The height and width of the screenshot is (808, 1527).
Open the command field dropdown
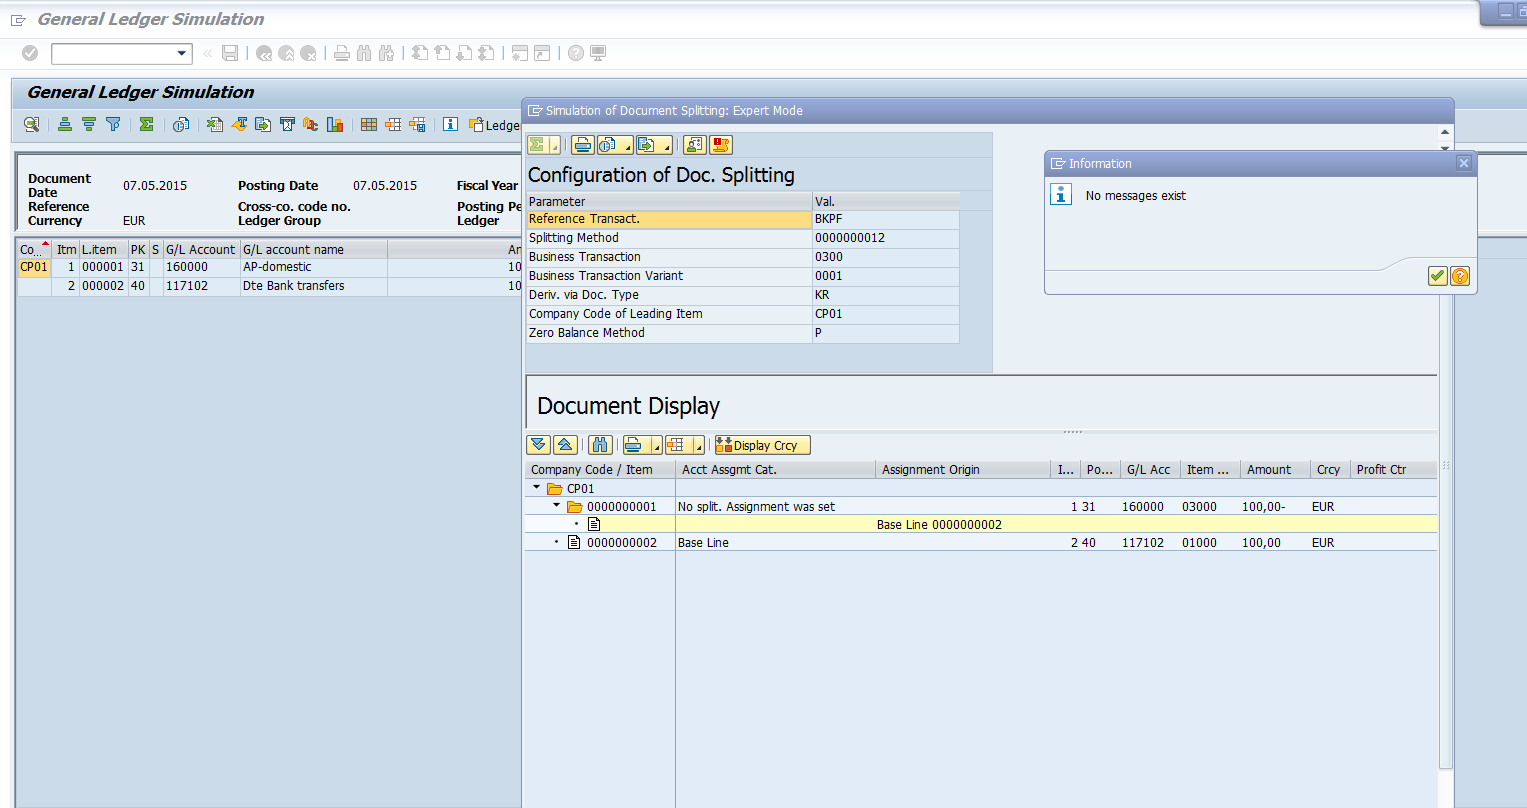pyautogui.click(x=182, y=53)
